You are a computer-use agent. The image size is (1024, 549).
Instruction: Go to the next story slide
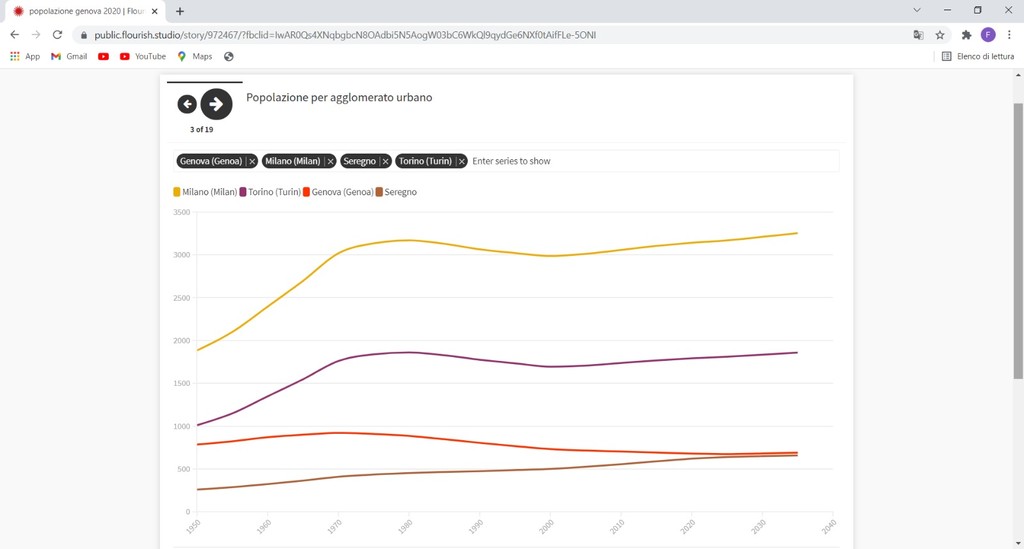coord(216,104)
